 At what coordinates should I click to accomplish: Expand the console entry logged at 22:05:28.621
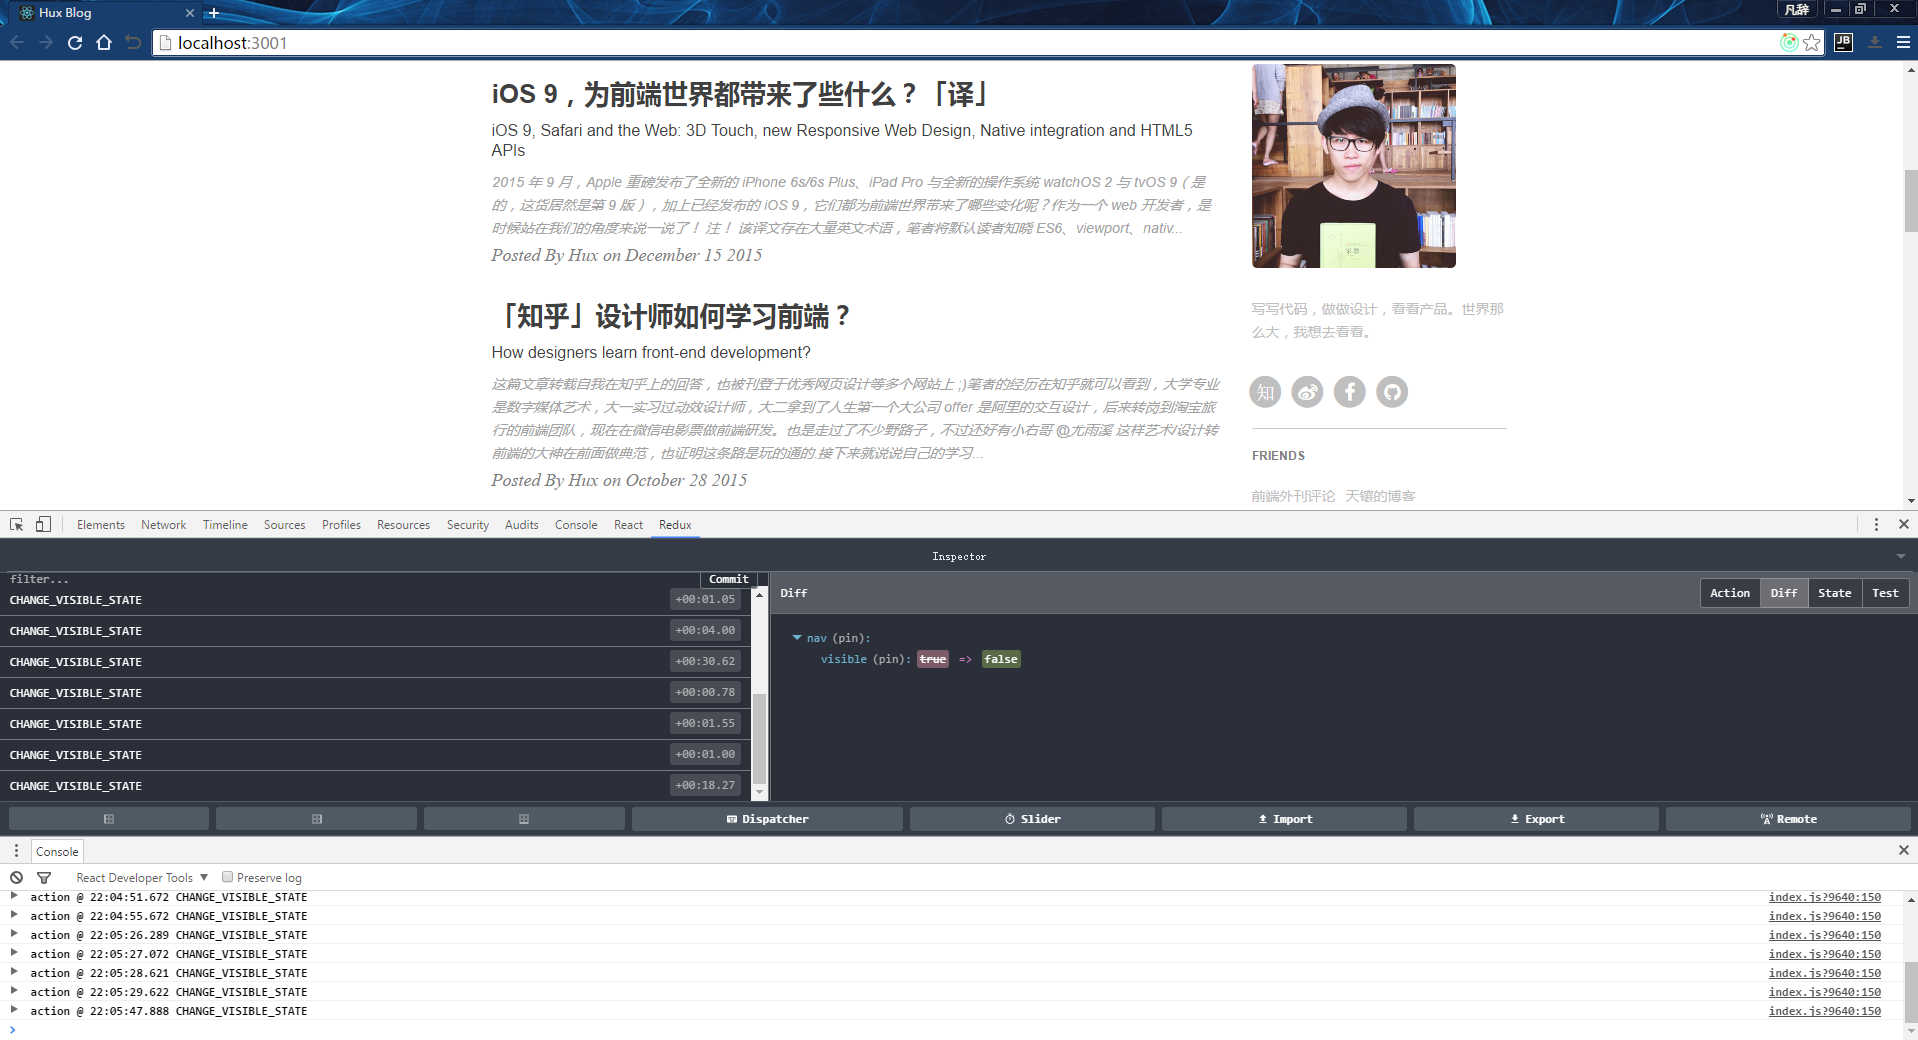14,972
